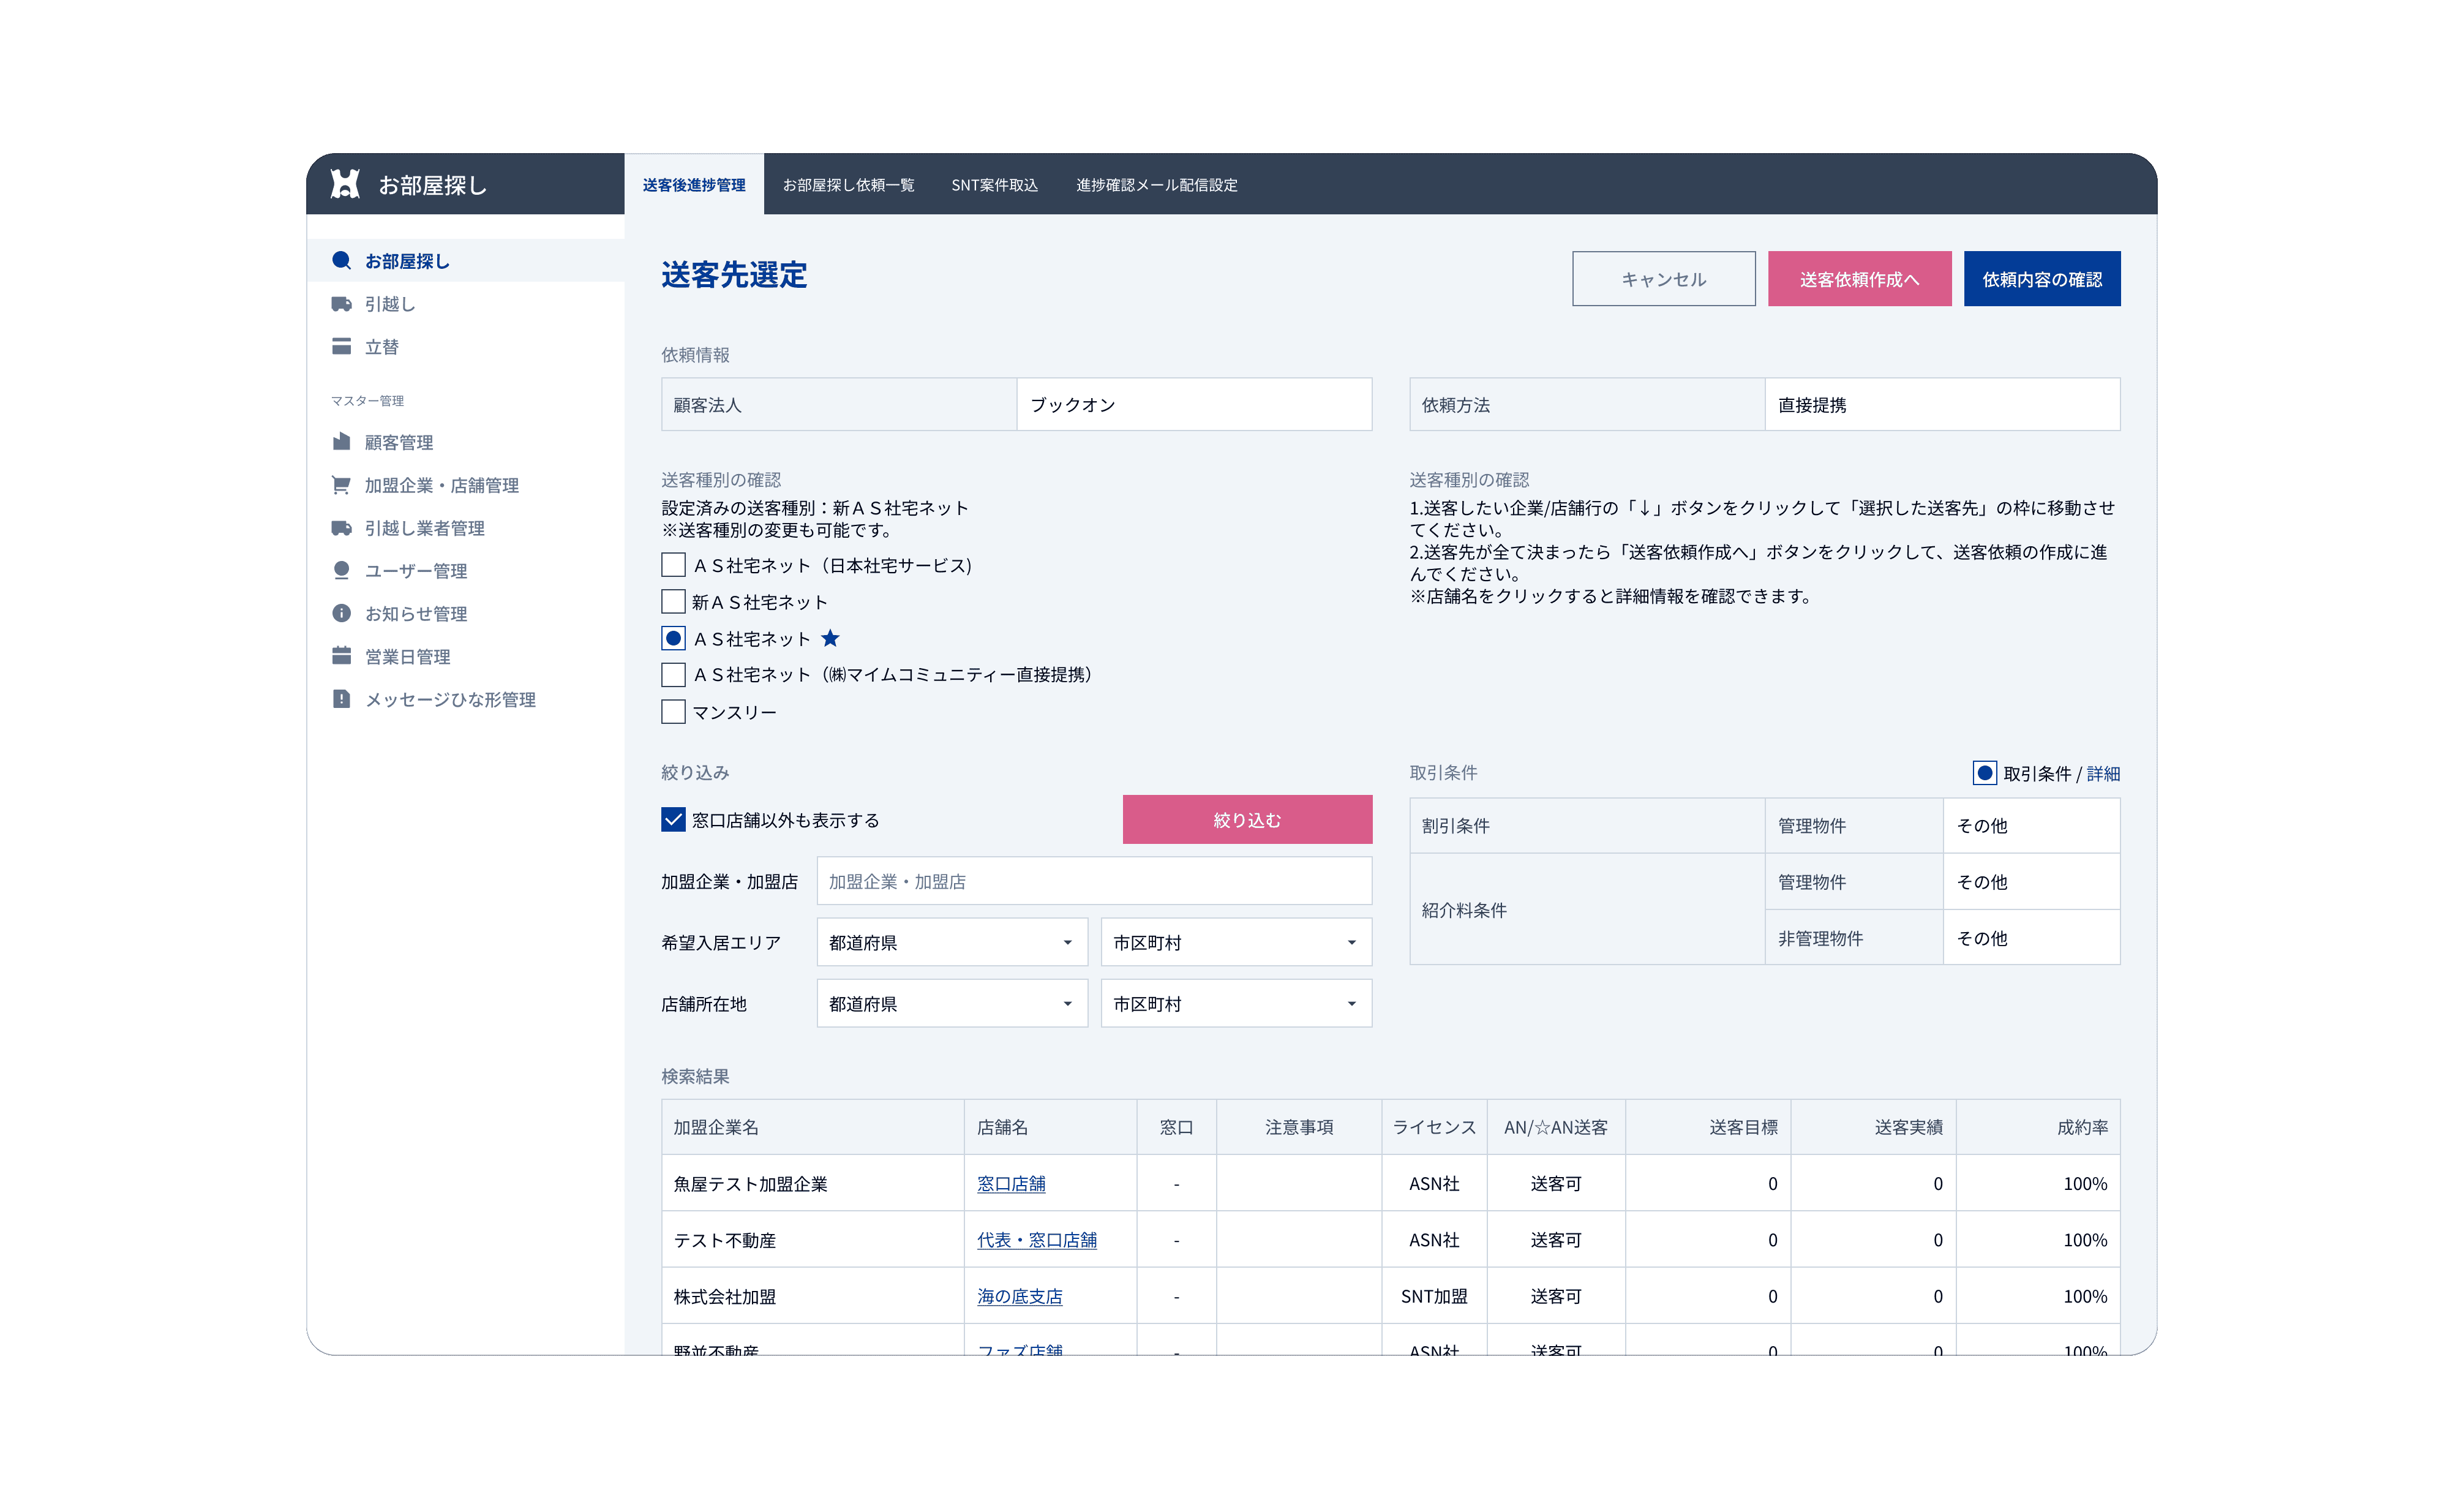Check the 新ＡＳ社宅ネット checkbox
This screenshot has height=1509, width=2464.
tap(673, 602)
